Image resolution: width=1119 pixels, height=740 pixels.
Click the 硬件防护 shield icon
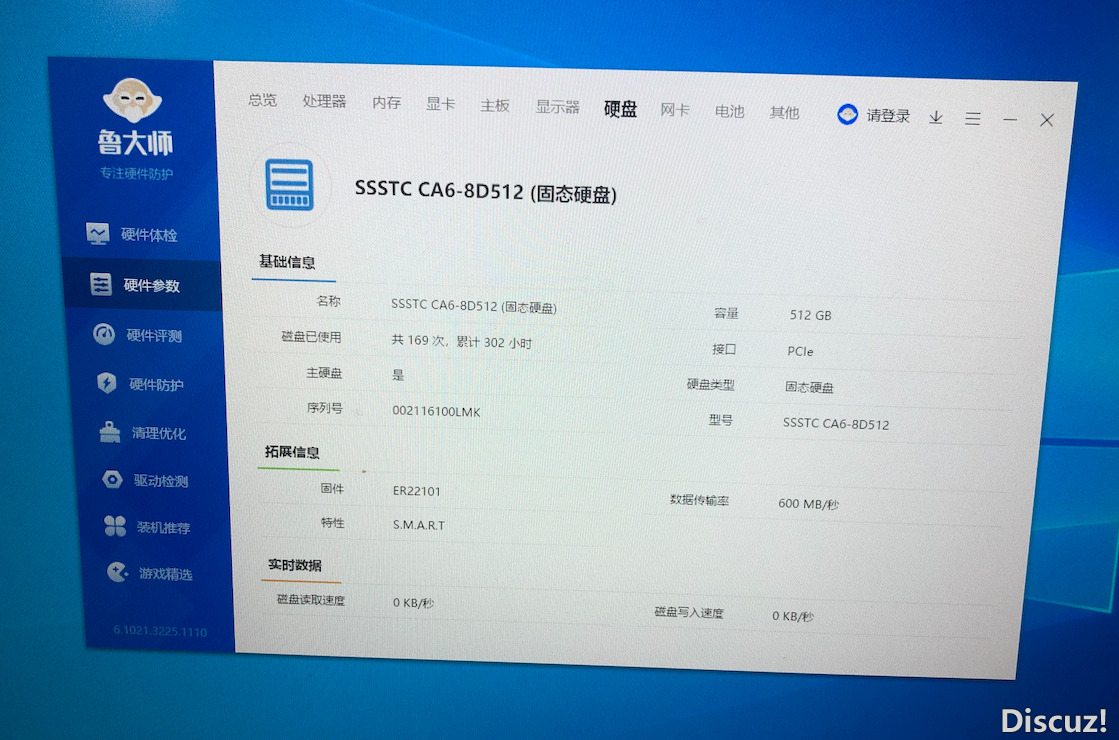tap(107, 382)
